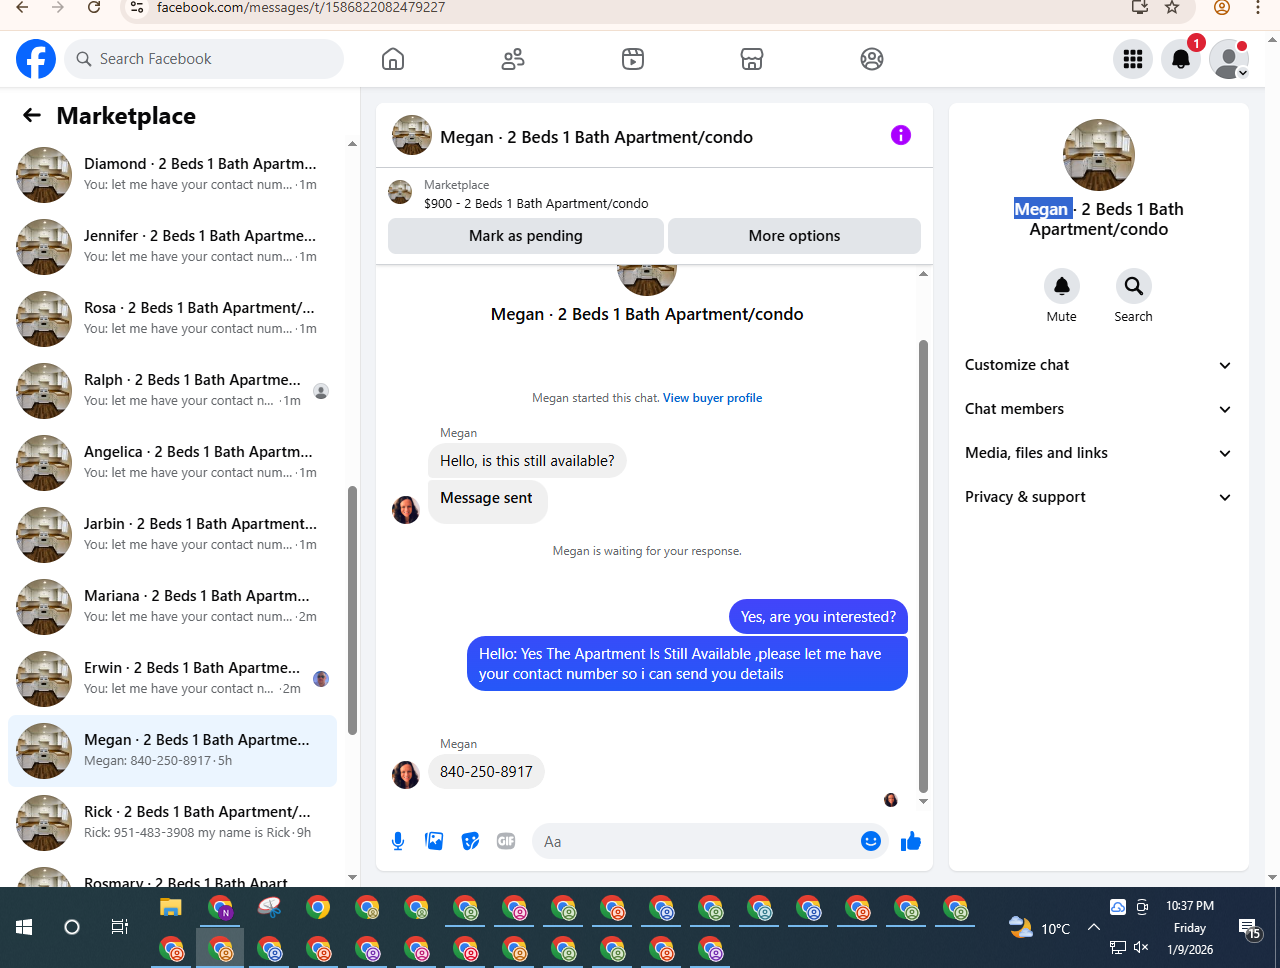Open the Friends tab icon
The width and height of the screenshot is (1280, 968).
tap(513, 59)
